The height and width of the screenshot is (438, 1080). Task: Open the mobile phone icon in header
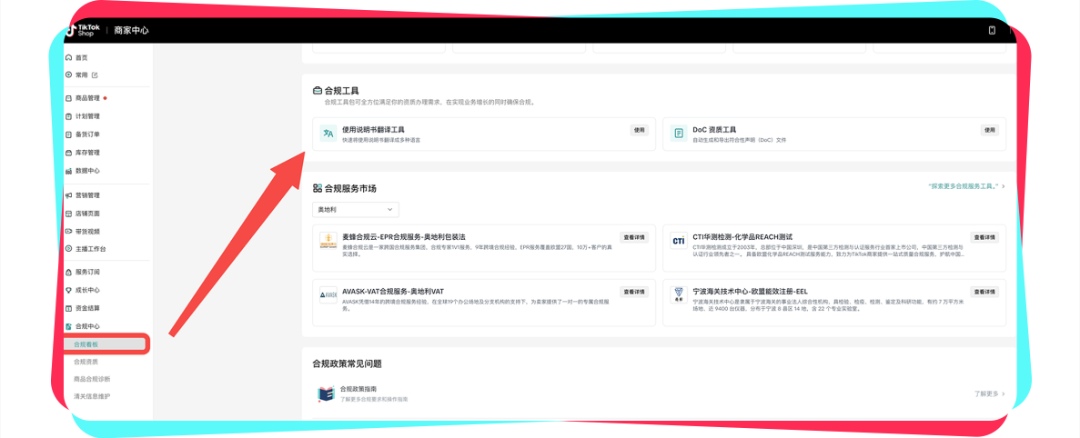point(992,30)
